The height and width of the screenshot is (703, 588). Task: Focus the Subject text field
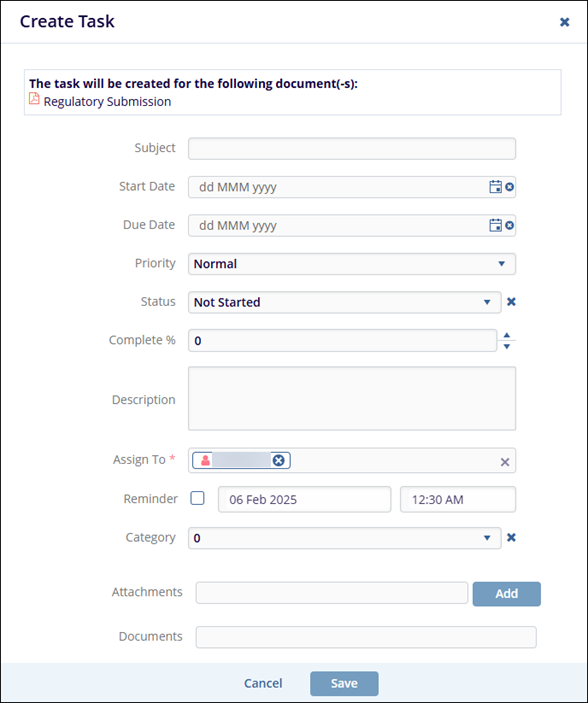[352, 148]
